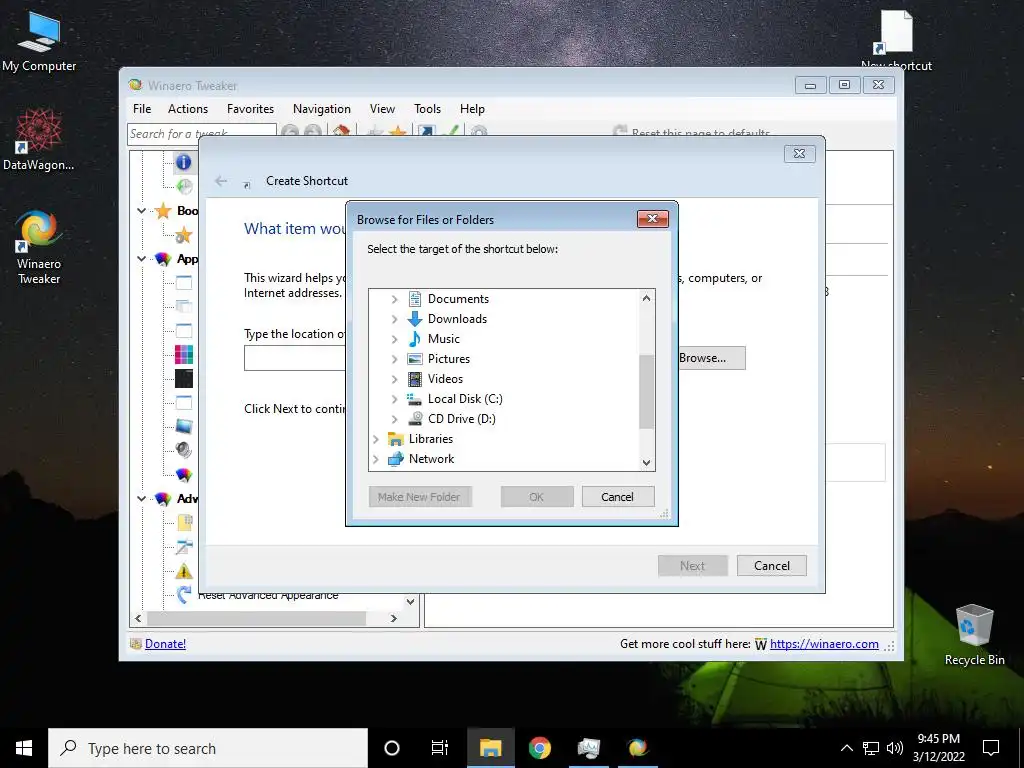
Task: Open the Actions menu
Action: click(x=188, y=109)
